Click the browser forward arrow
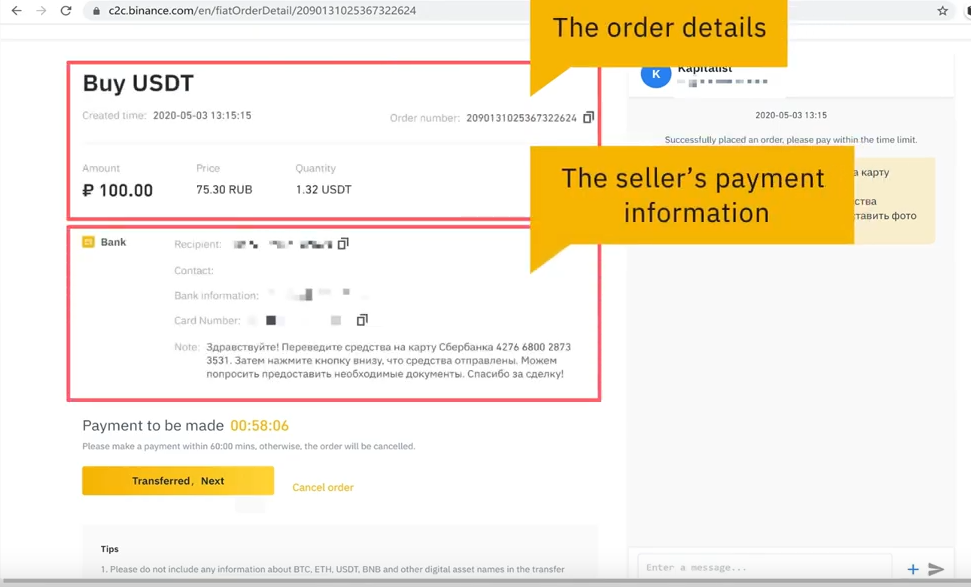 41,11
